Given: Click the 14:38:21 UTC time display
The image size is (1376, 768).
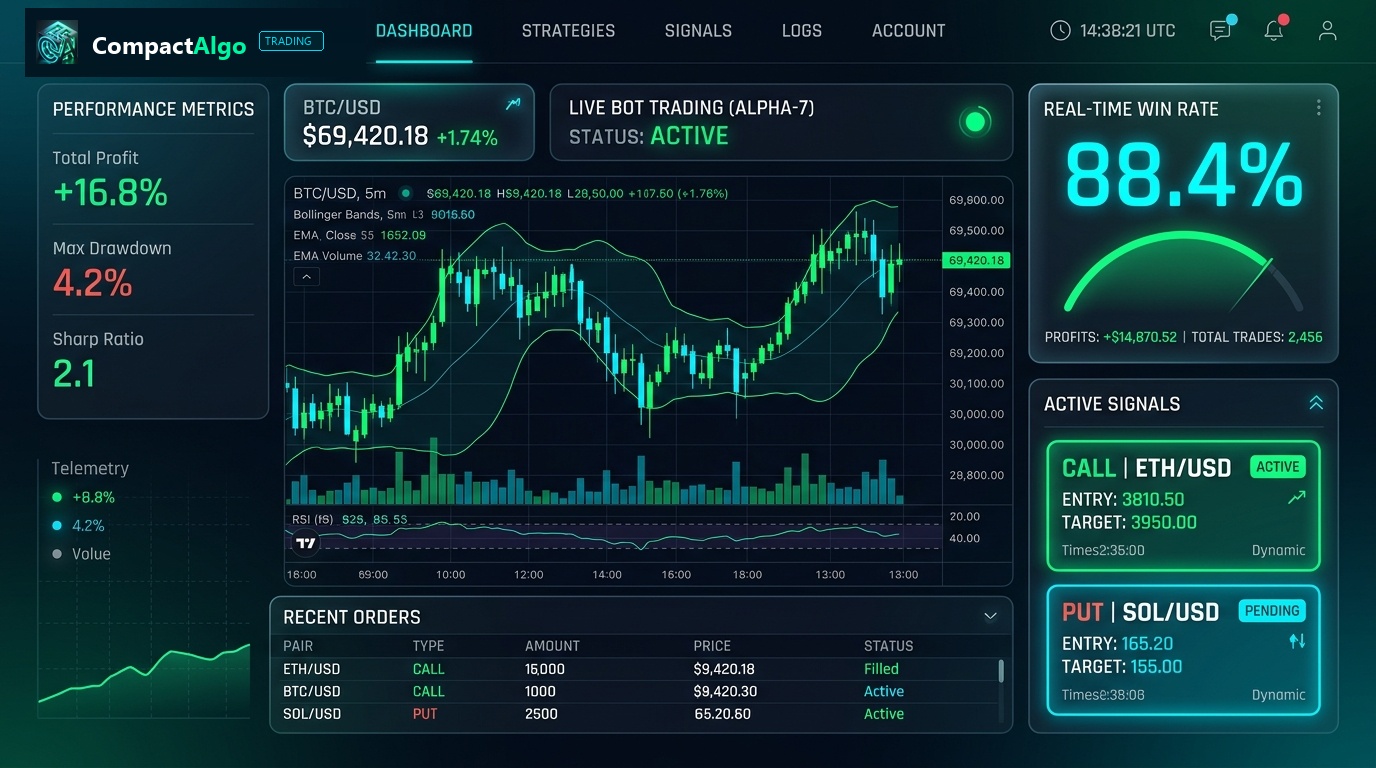Looking at the screenshot, I should tap(1128, 31).
